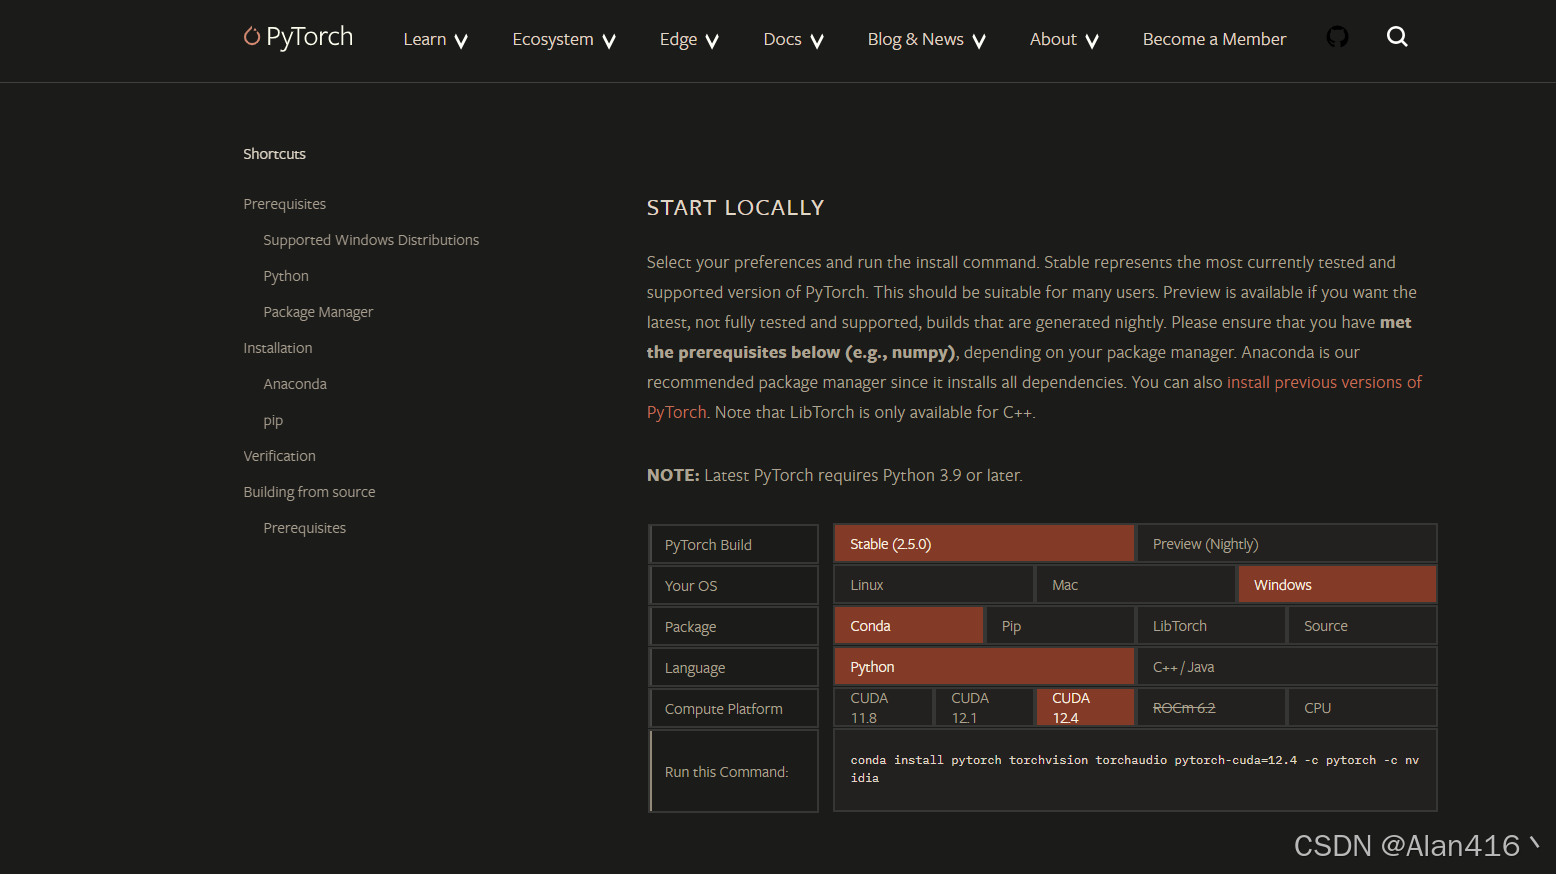Select the LibTorch package option
The width and height of the screenshot is (1556, 874).
click(1211, 626)
